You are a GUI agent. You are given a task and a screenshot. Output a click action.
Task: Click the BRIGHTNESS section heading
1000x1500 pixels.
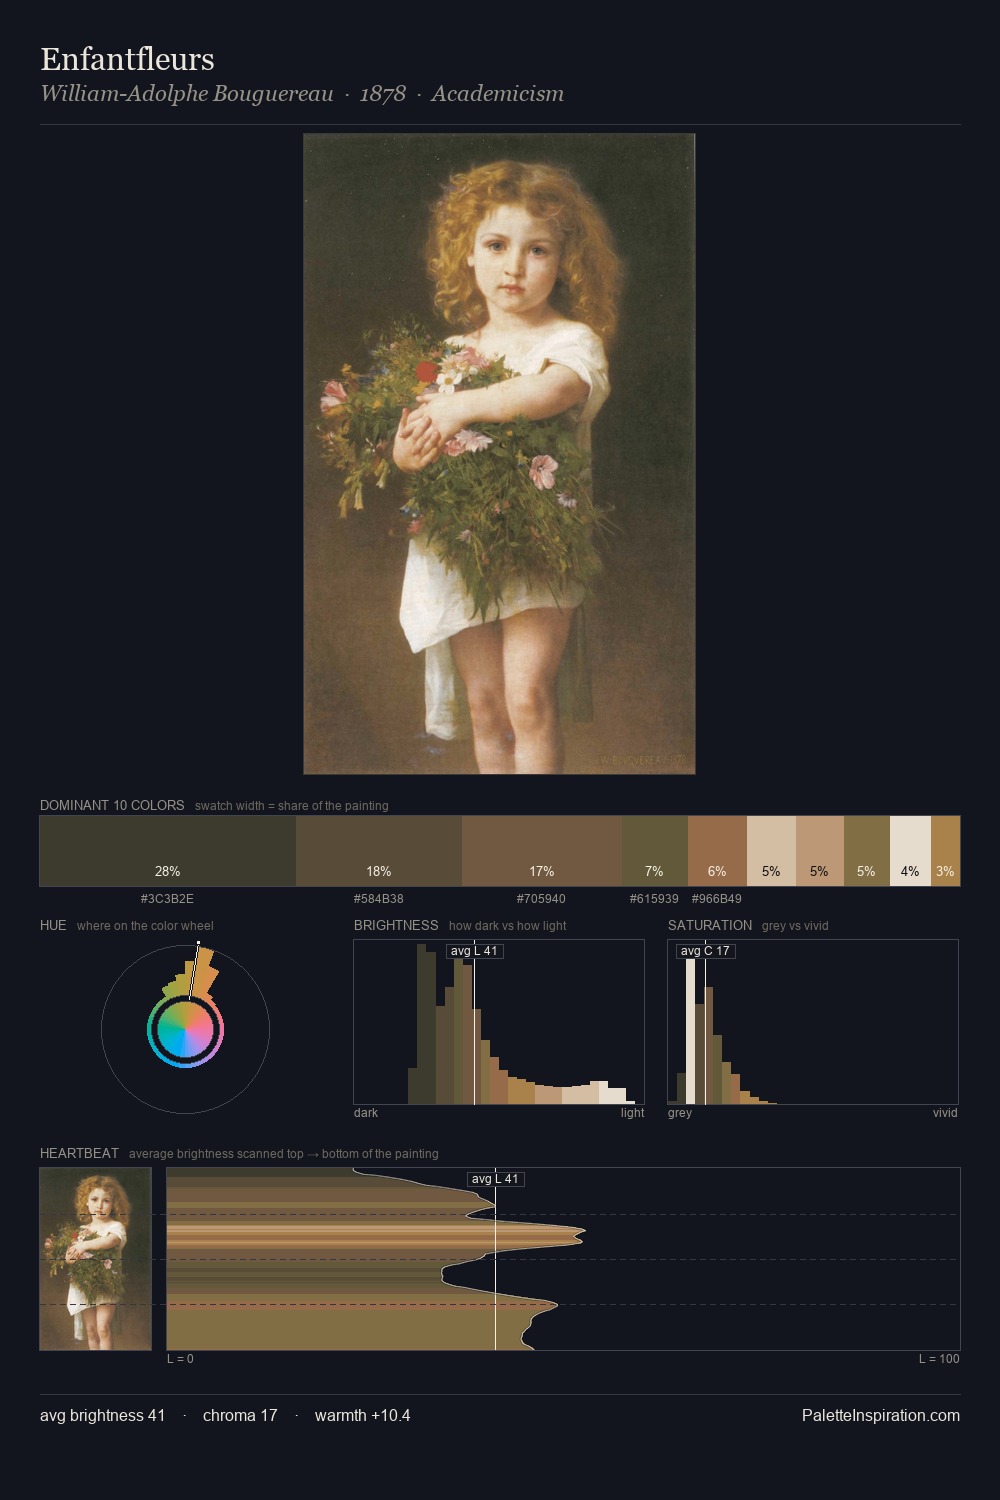[396, 925]
